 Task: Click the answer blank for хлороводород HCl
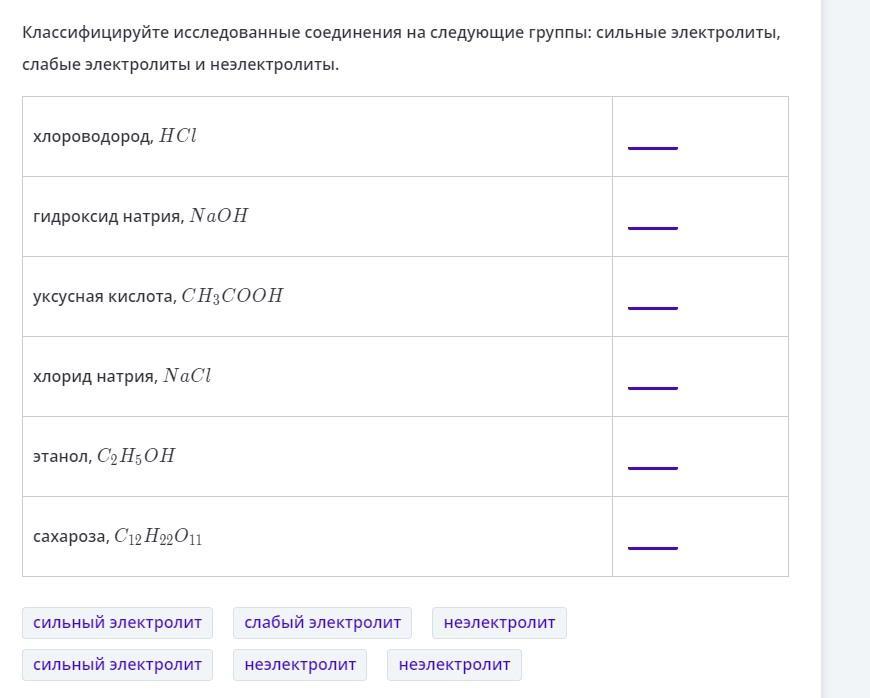click(653, 140)
